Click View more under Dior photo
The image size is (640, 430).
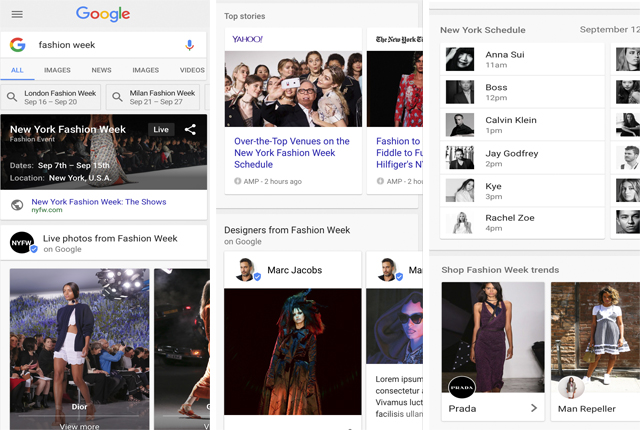point(80,426)
